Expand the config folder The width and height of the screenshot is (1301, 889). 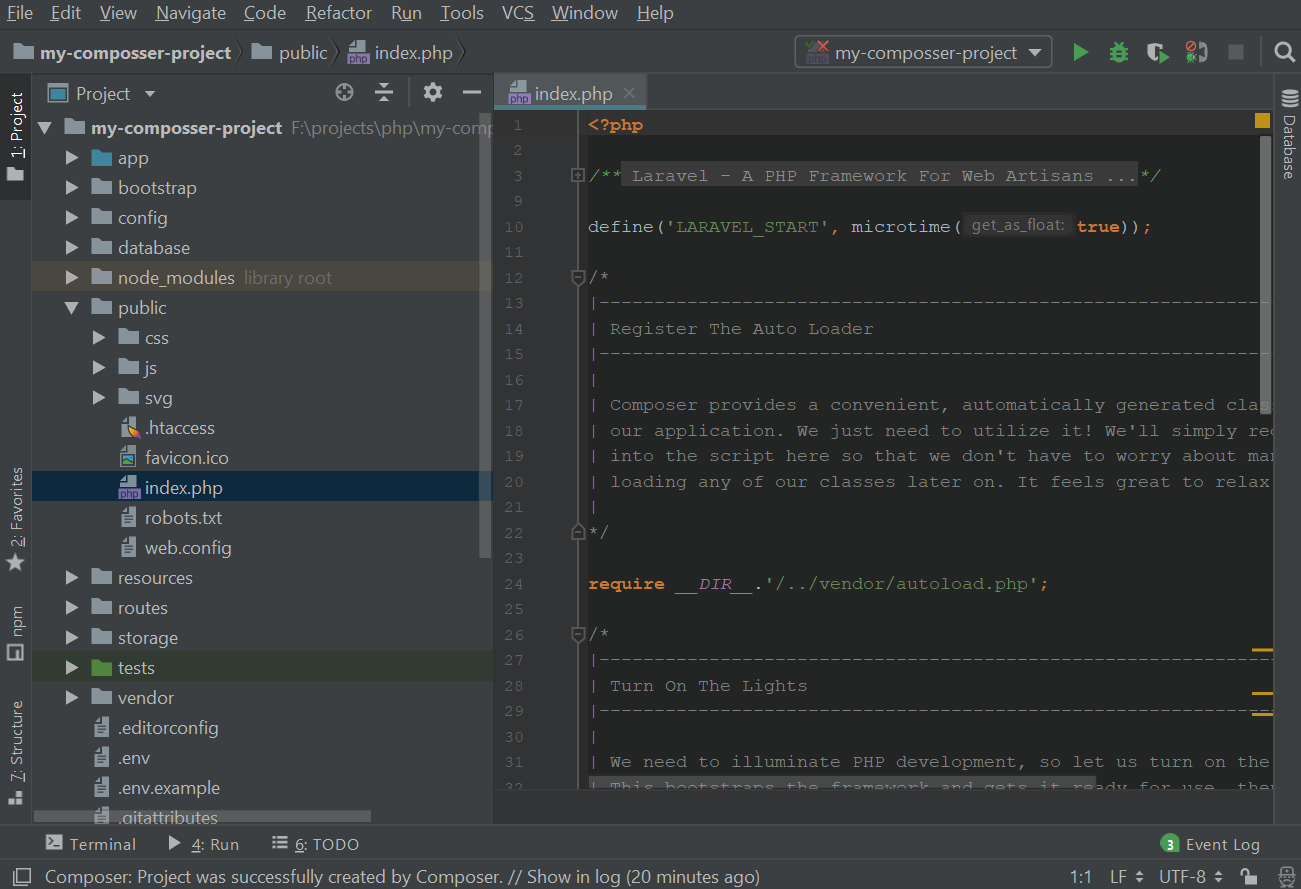[x=71, y=218]
